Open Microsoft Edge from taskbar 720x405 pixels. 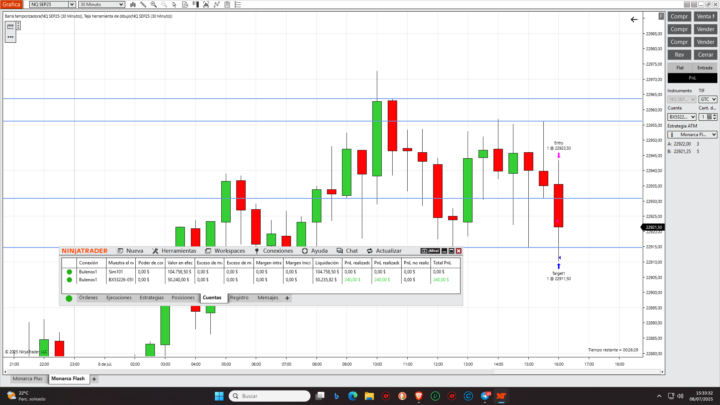tap(353, 396)
